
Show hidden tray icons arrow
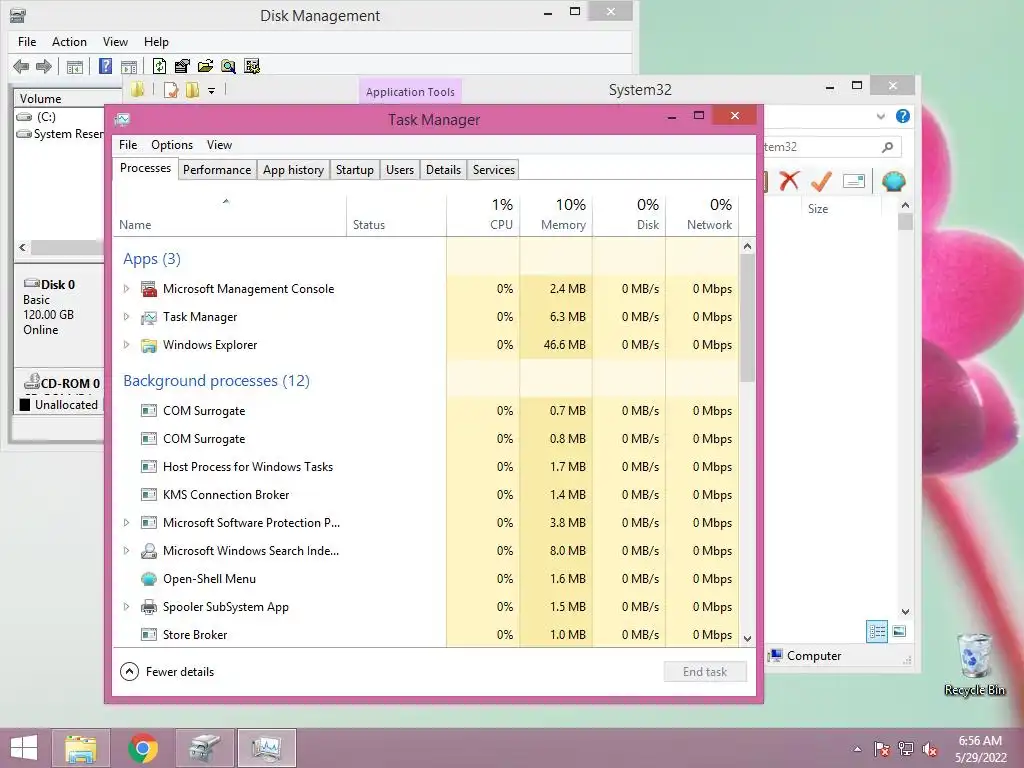[x=857, y=749]
